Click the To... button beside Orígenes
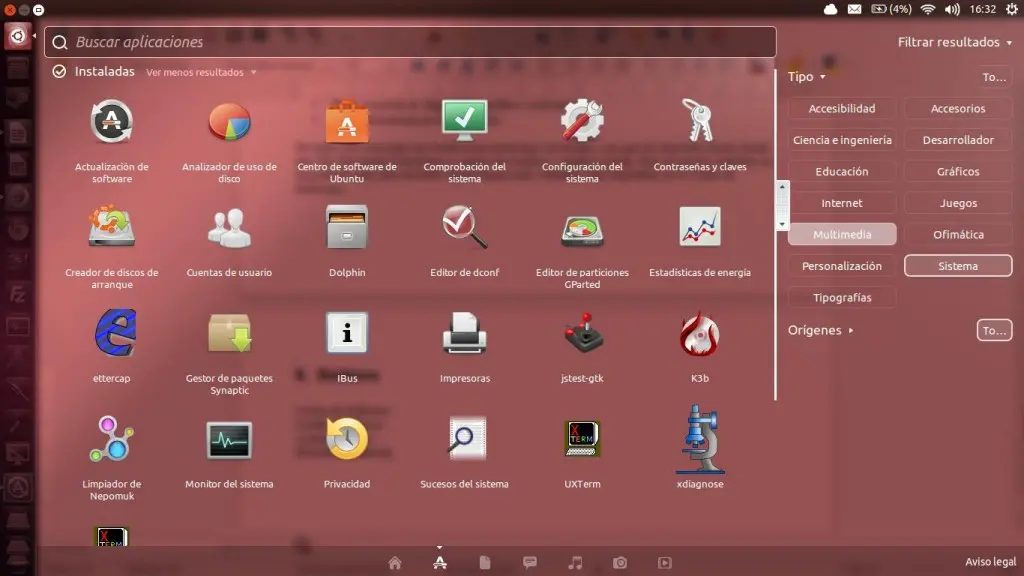This screenshot has height=576, width=1024. point(994,330)
